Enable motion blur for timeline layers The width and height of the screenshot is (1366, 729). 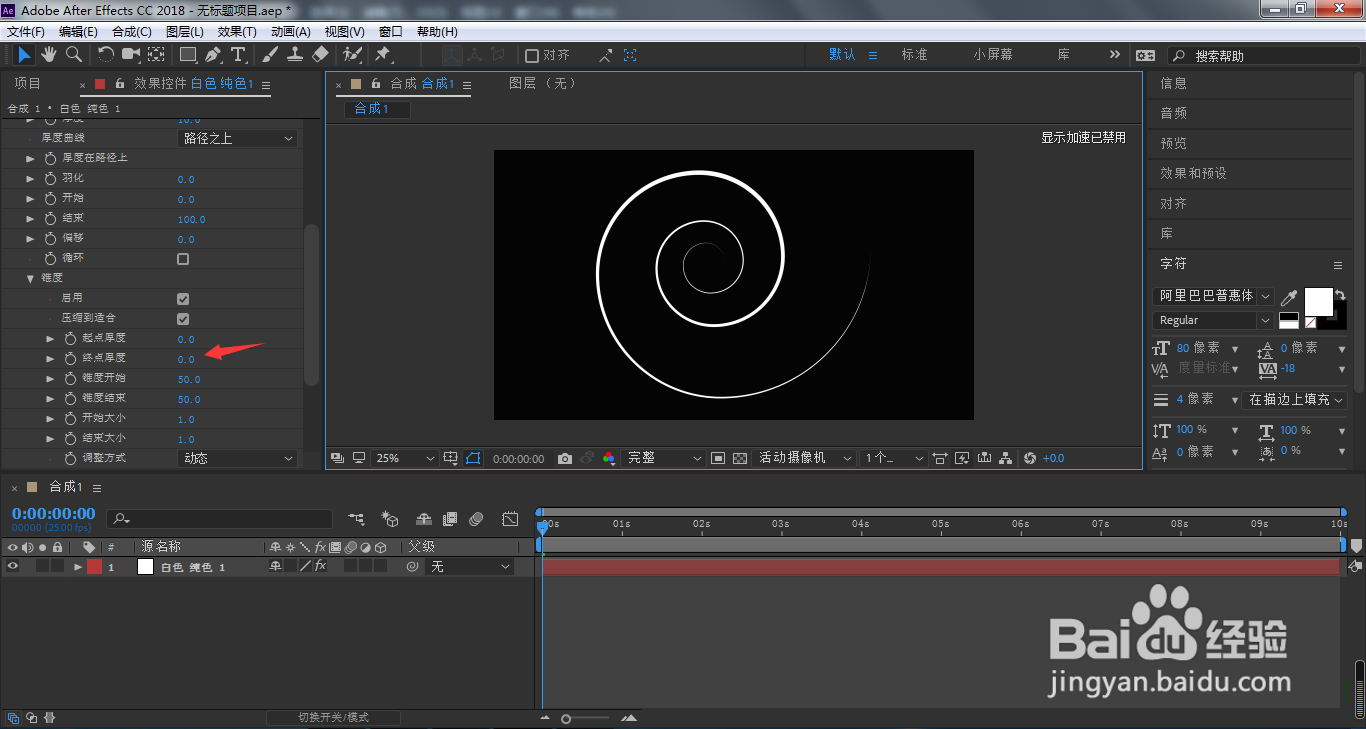[x=476, y=519]
